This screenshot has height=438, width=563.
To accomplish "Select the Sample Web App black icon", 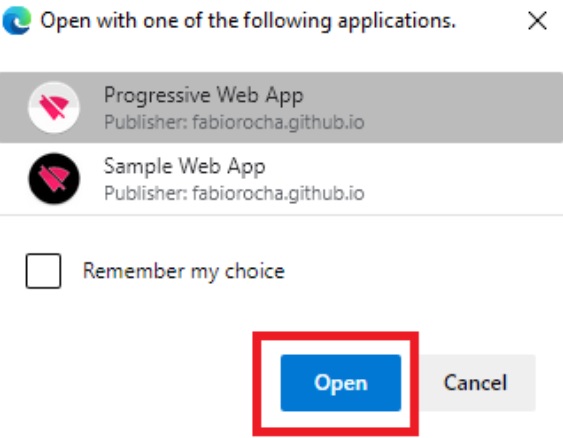I will click(54, 178).
